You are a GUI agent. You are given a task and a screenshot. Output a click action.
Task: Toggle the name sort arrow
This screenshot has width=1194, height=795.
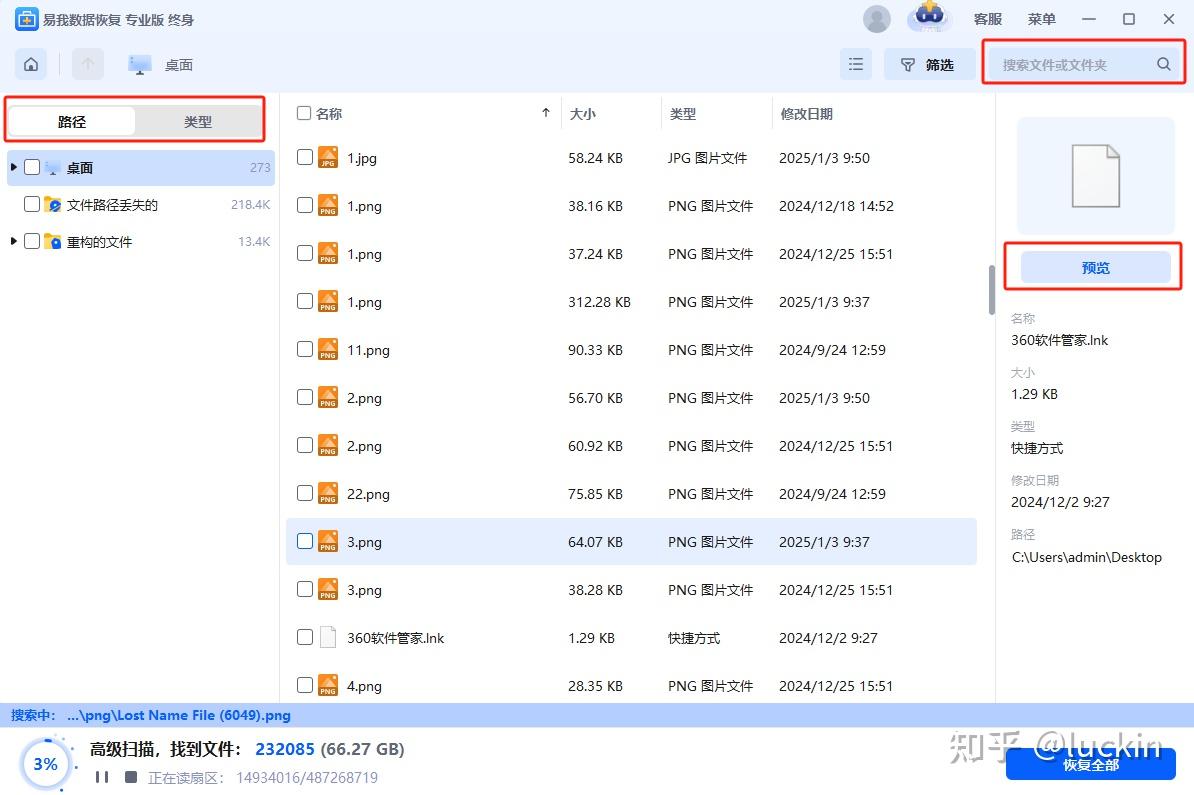click(x=546, y=113)
